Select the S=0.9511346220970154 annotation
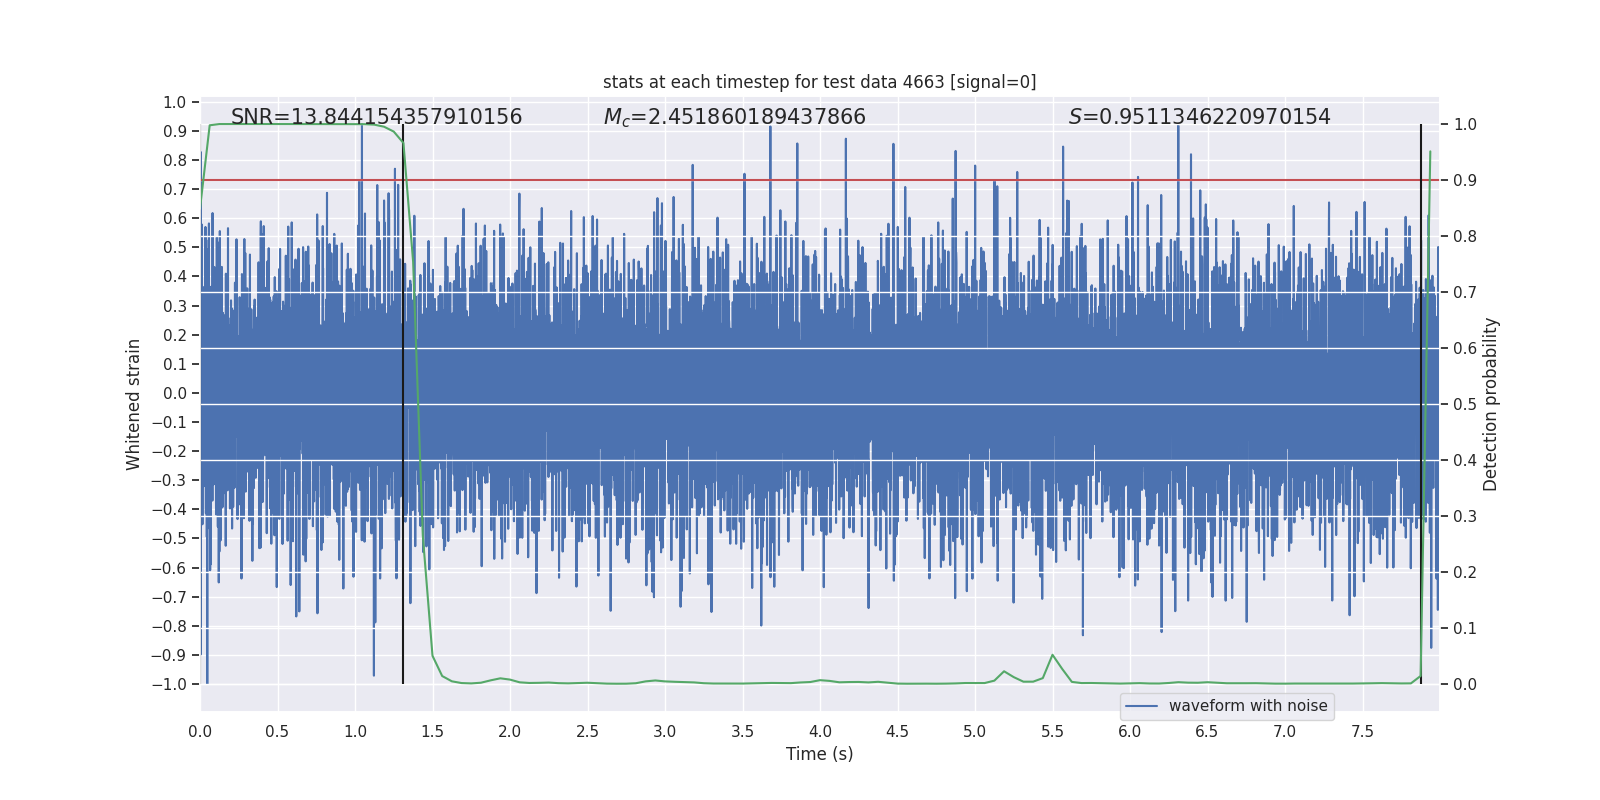Viewport: 1600px width, 800px height. tap(1199, 117)
